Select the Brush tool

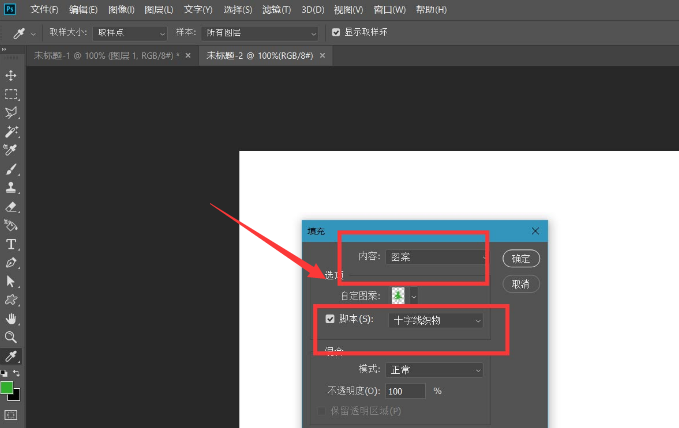11,169
